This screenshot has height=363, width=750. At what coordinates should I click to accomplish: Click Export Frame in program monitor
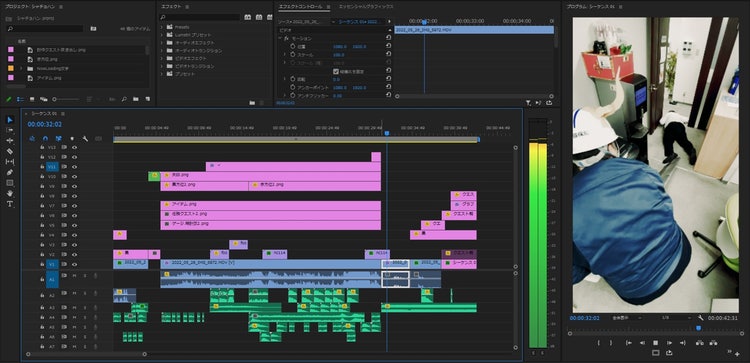tap(669, 353)
